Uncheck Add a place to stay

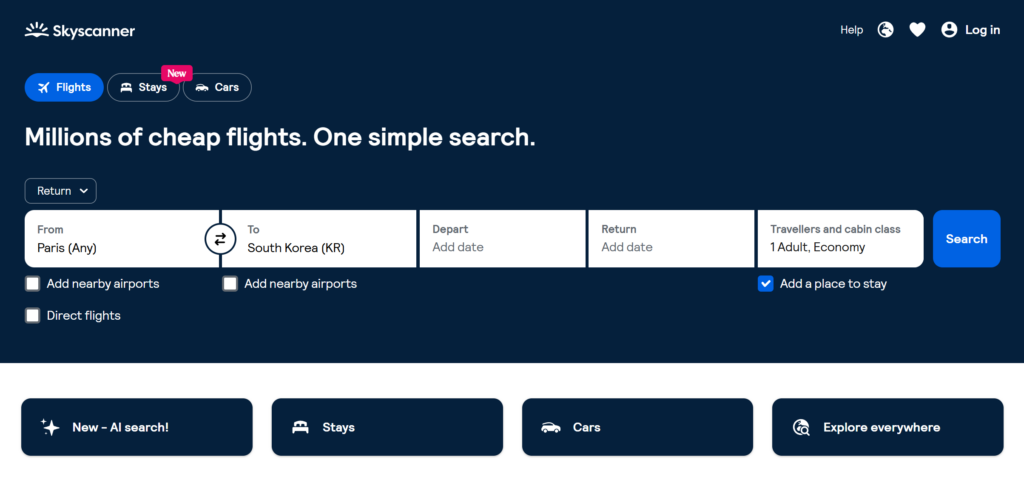[765, 284]
